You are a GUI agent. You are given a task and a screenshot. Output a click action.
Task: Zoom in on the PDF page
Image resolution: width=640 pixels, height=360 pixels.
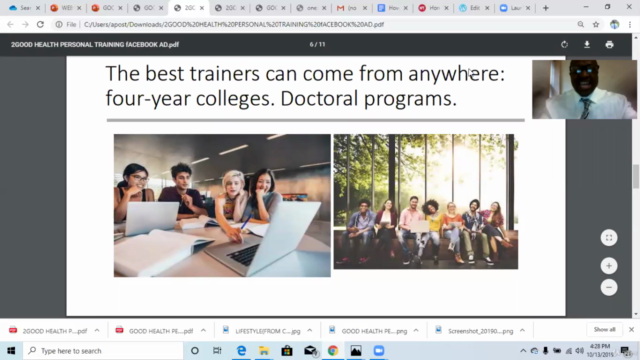pyautogui.click(x=609, y=266)
